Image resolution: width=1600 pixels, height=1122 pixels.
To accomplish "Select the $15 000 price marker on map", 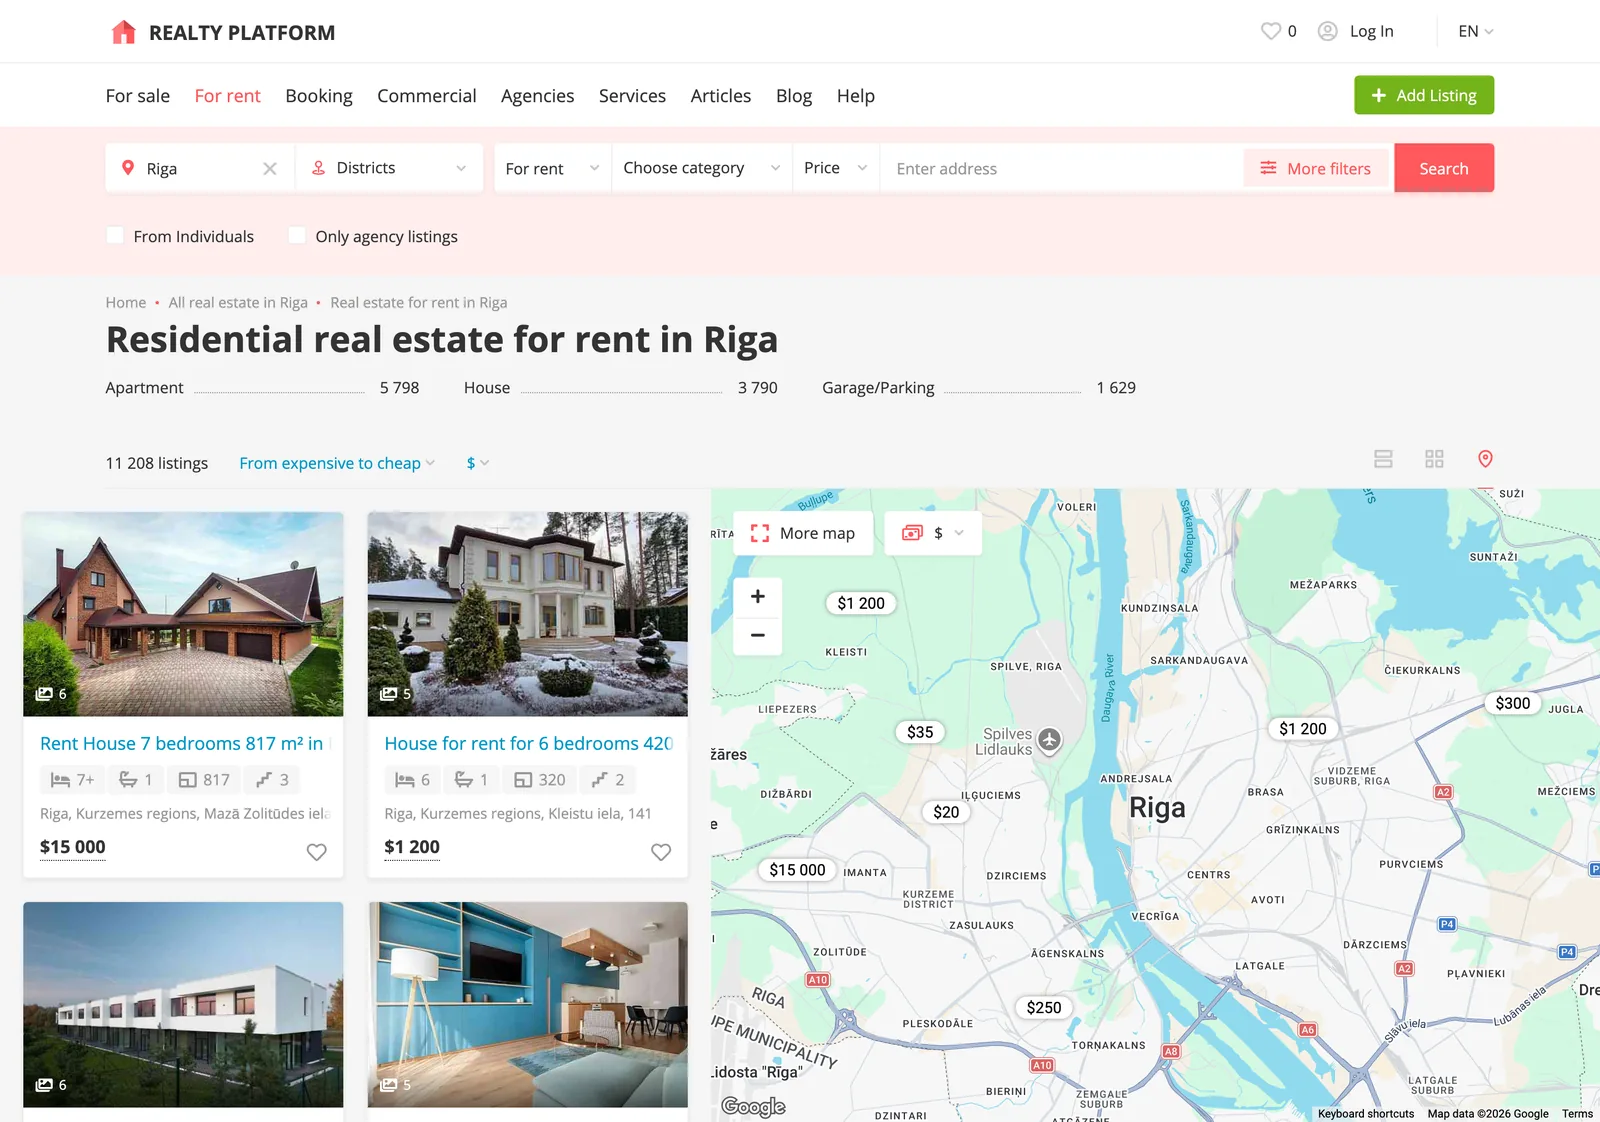I will [797, 870].
